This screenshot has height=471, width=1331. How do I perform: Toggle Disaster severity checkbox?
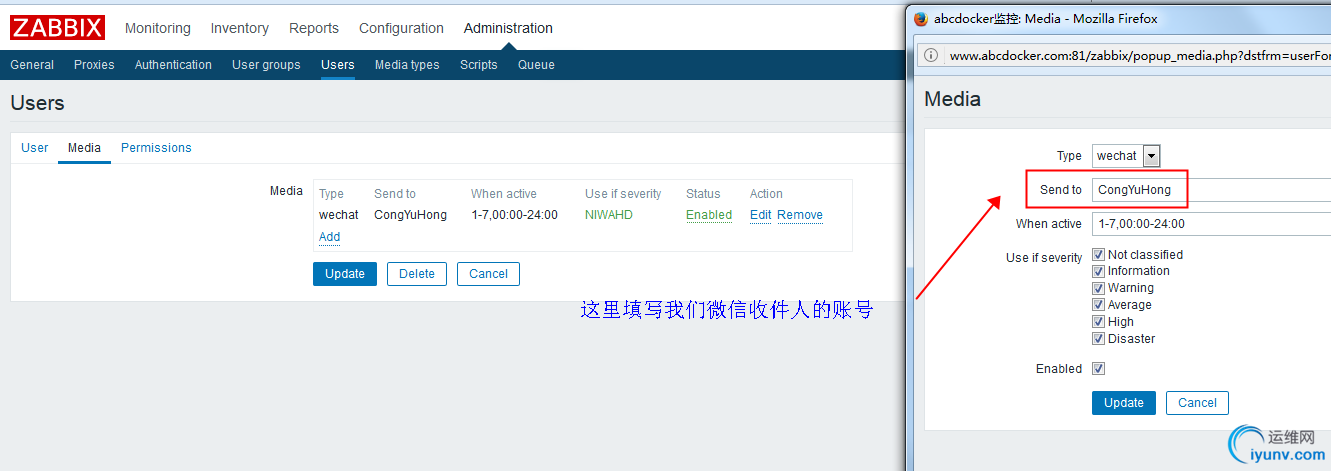1099,339
